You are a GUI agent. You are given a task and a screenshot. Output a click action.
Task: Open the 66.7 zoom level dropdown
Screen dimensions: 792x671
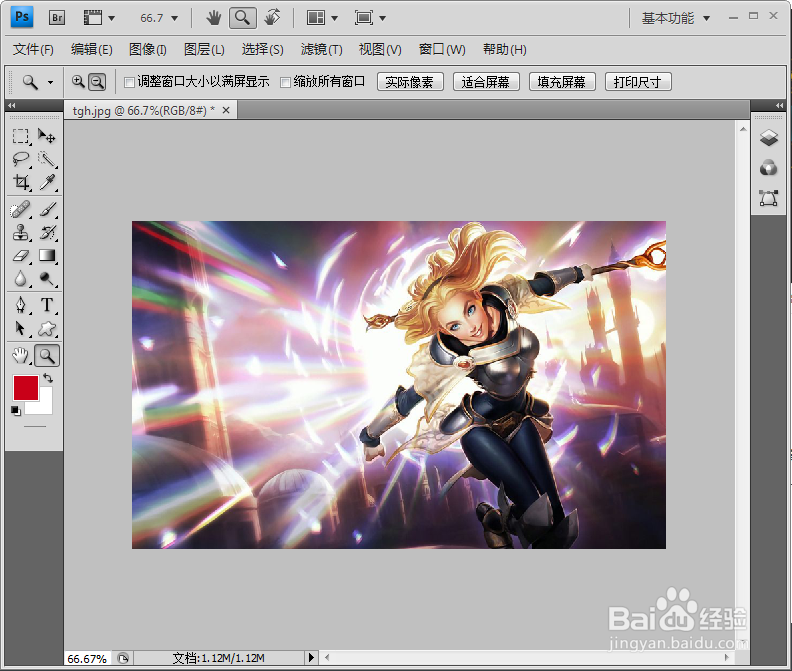[x=175, y=19]
